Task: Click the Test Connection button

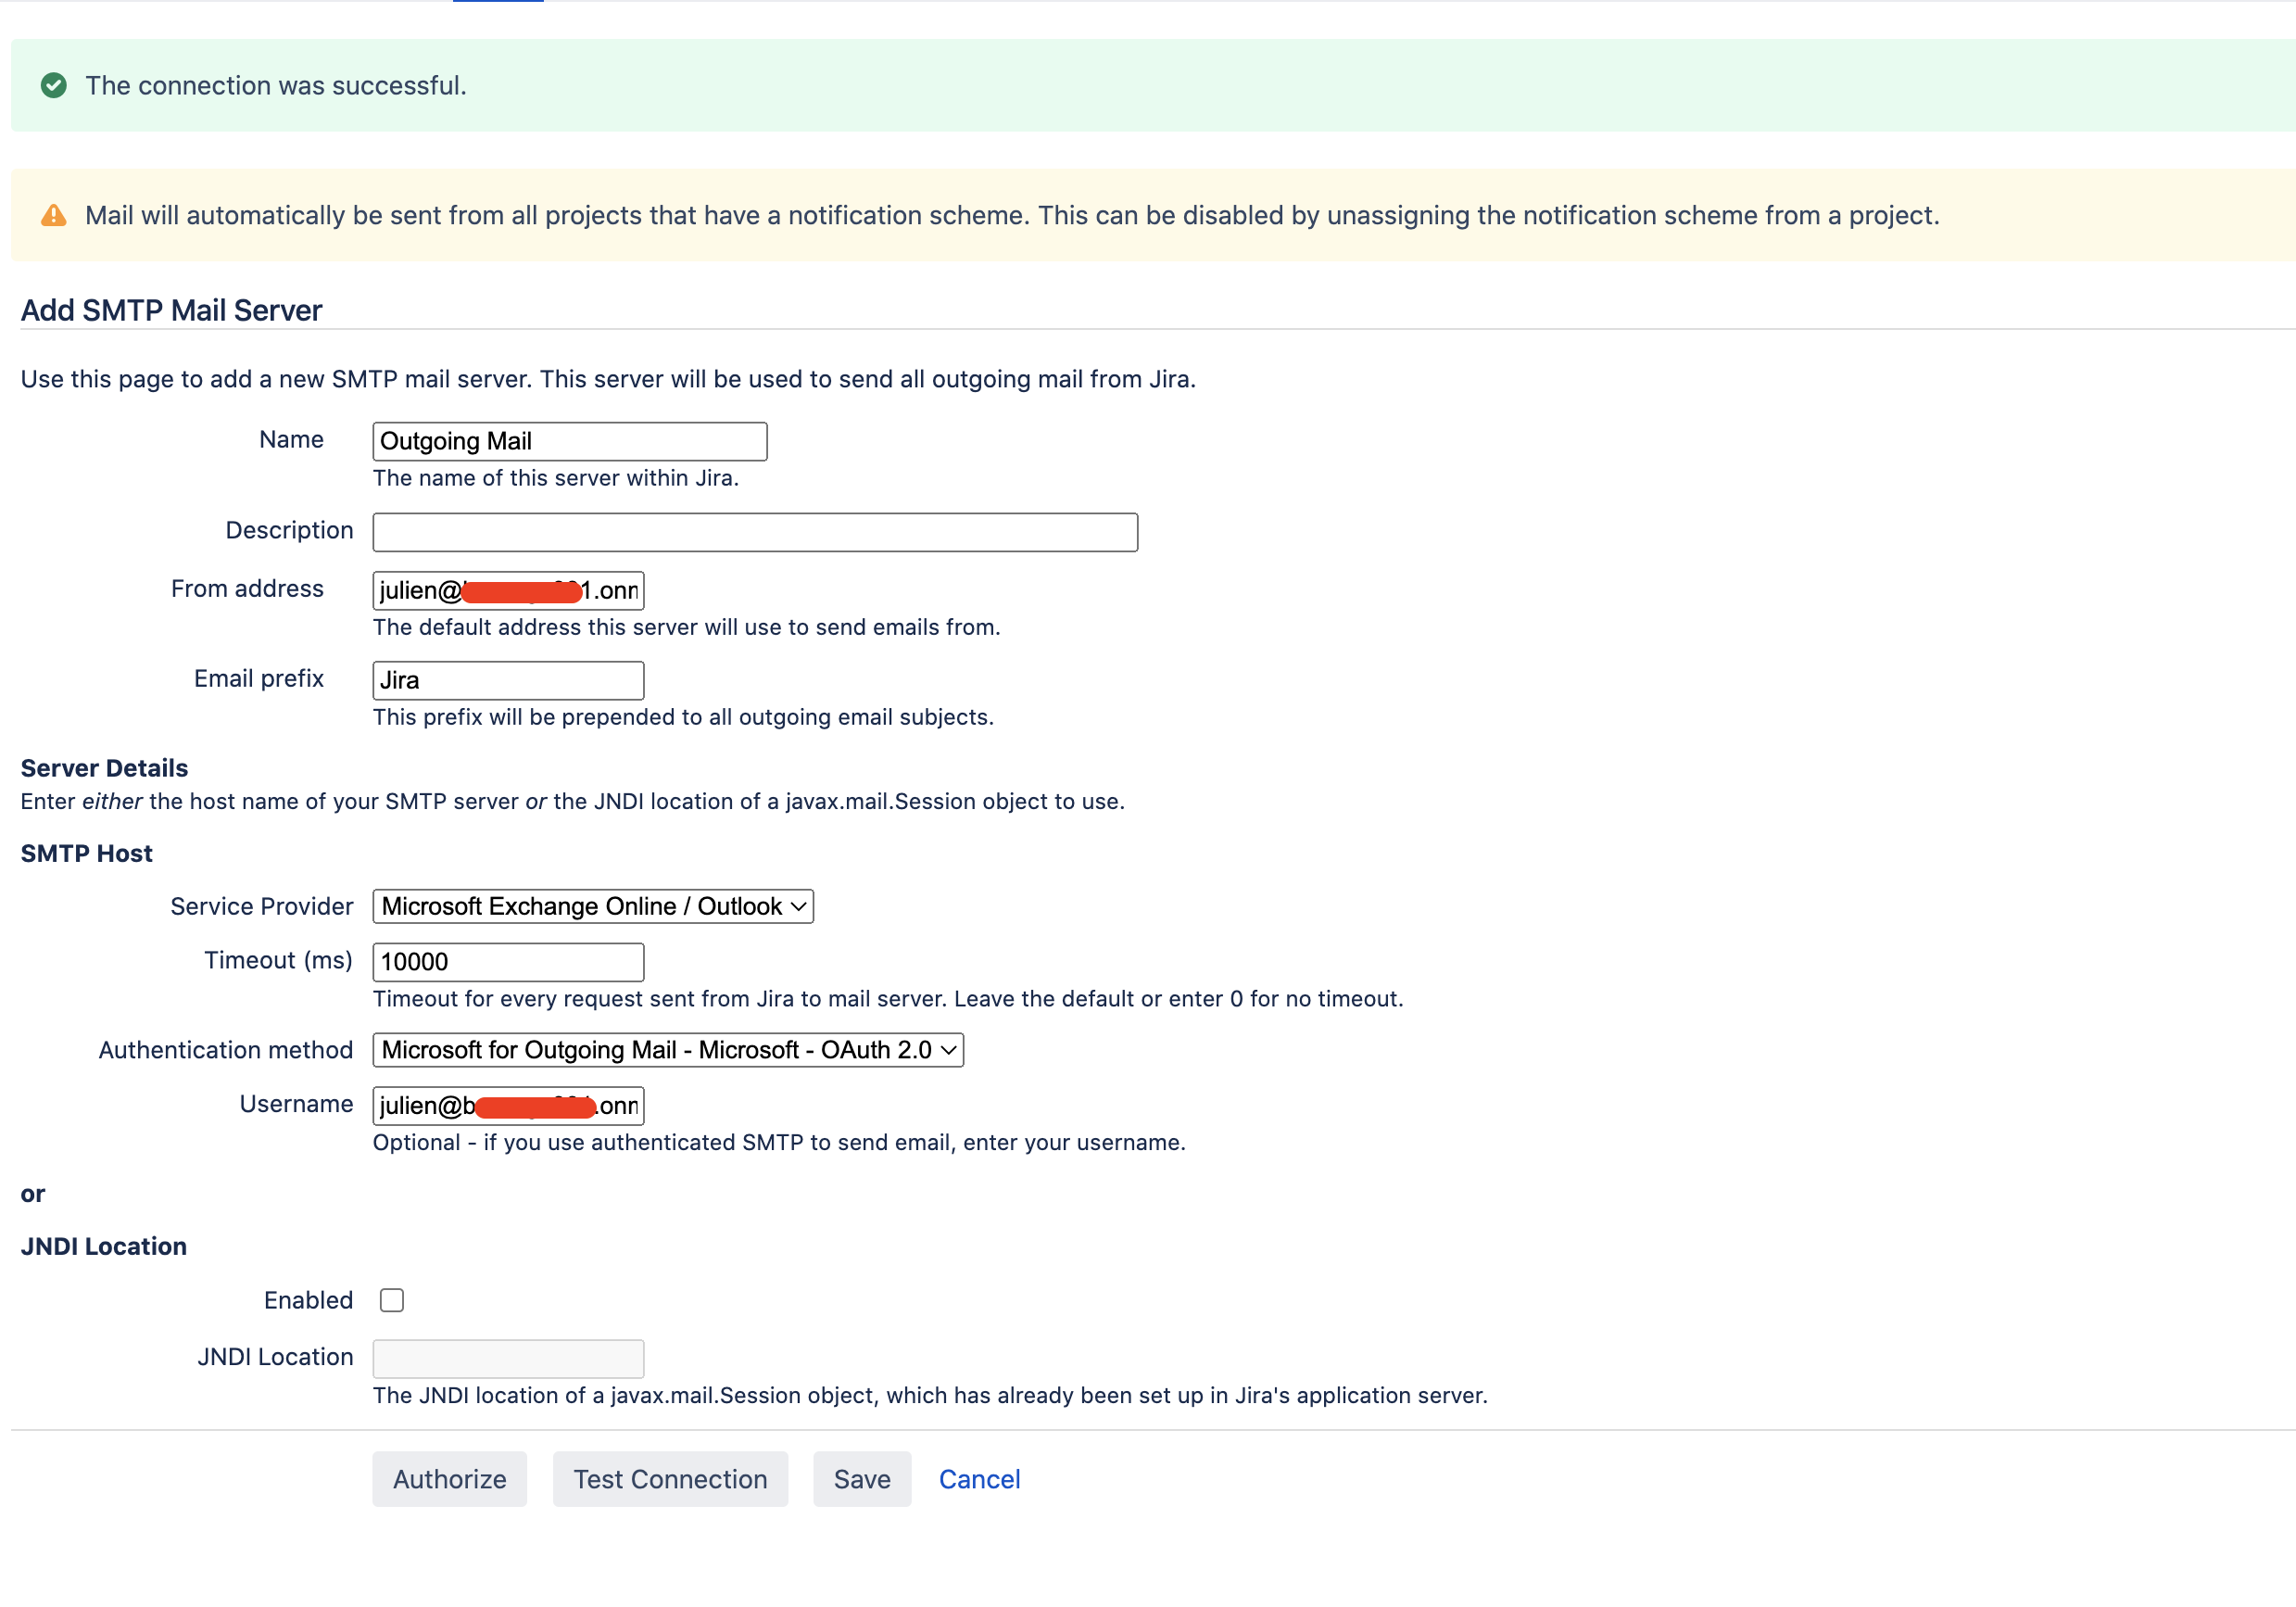Action: point(670,1479)
